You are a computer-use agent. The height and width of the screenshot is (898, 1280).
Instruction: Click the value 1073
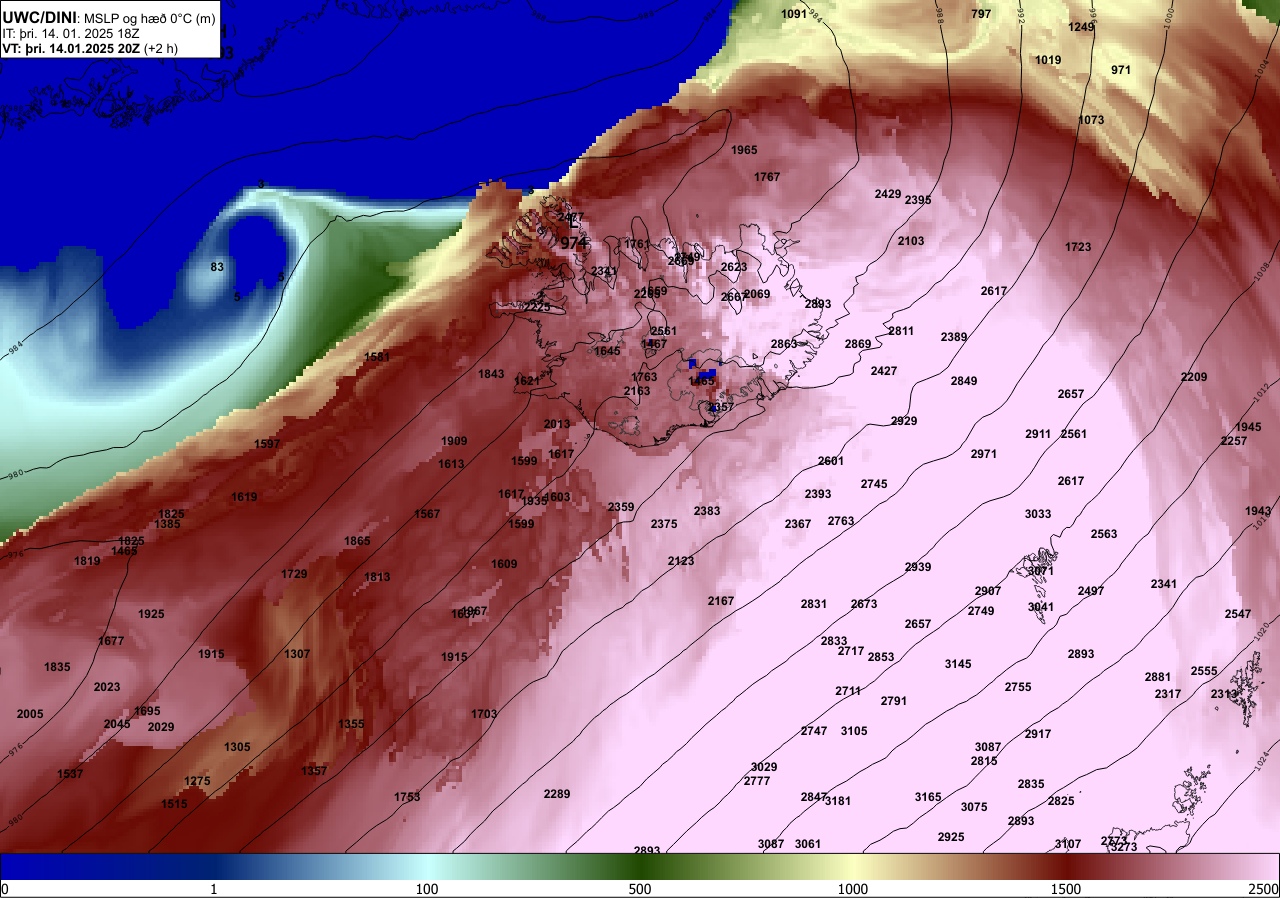[x=1091, y=120]
